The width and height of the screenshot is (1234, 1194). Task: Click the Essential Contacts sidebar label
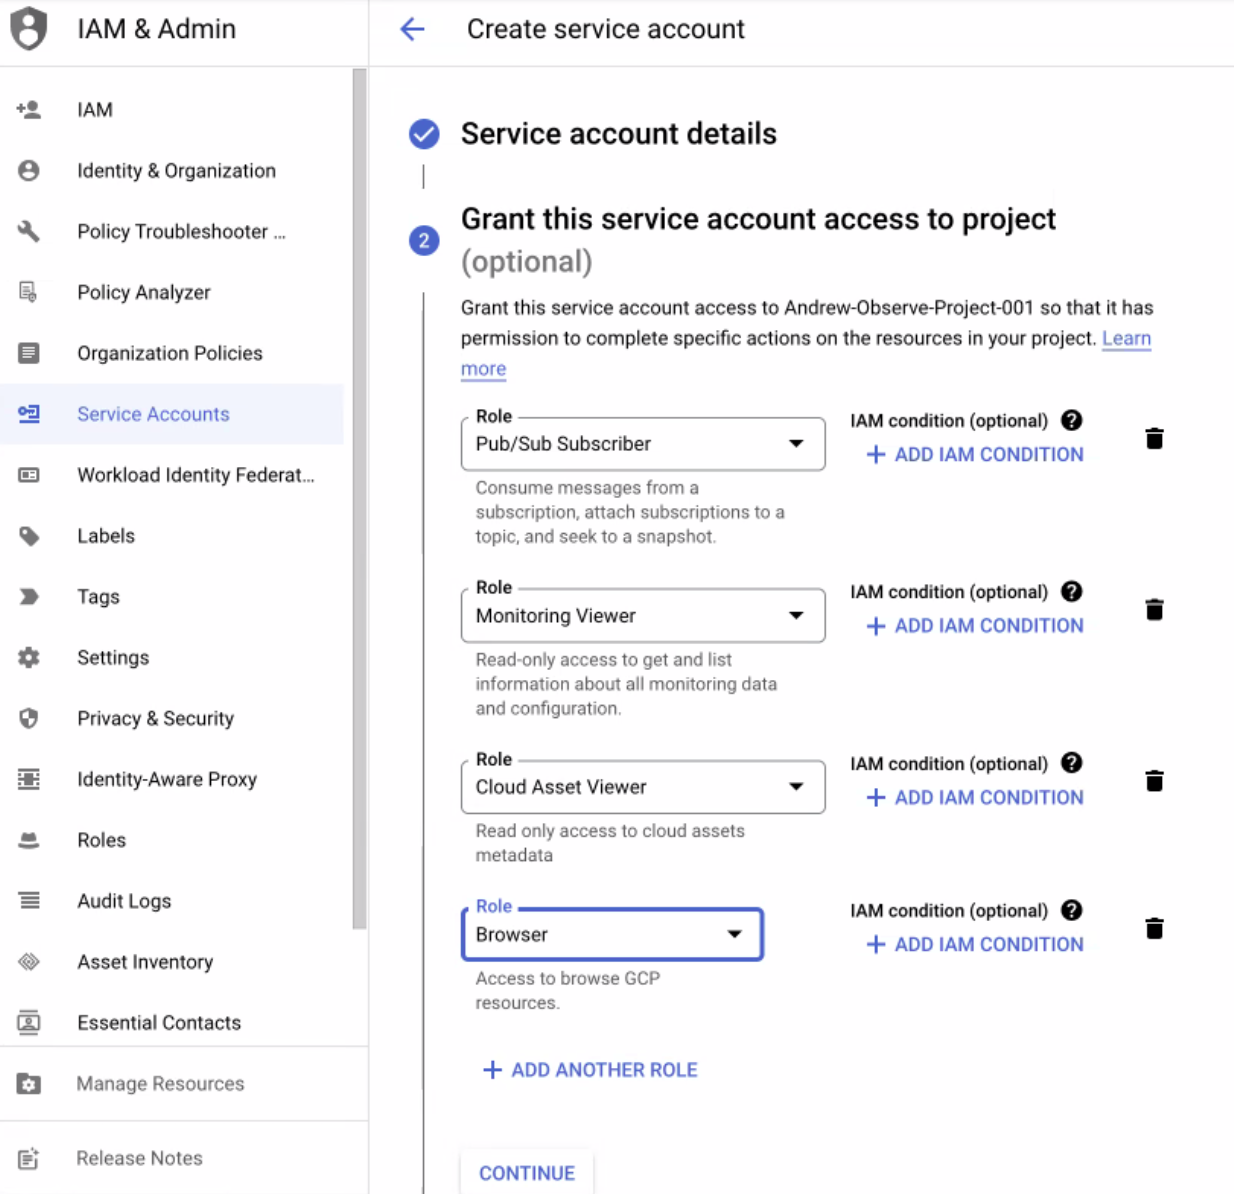point(159,1023)
